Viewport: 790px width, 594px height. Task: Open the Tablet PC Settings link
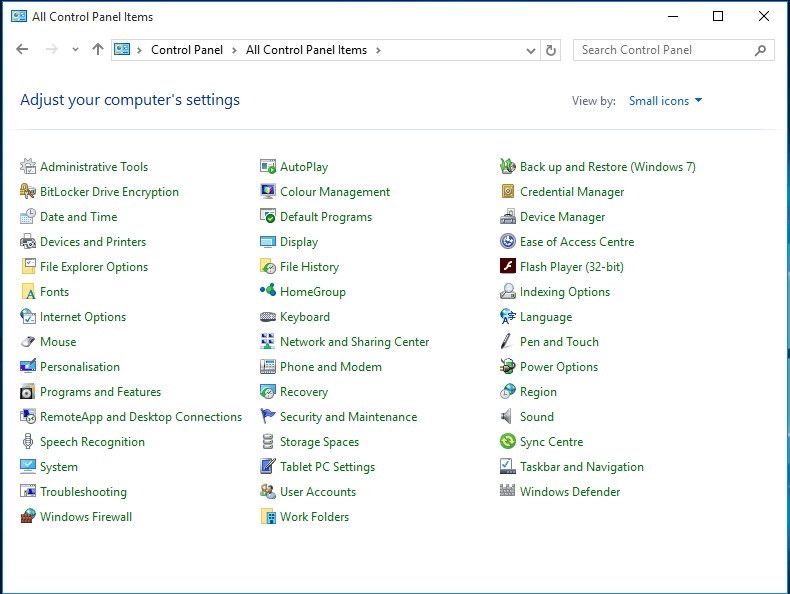327,467
